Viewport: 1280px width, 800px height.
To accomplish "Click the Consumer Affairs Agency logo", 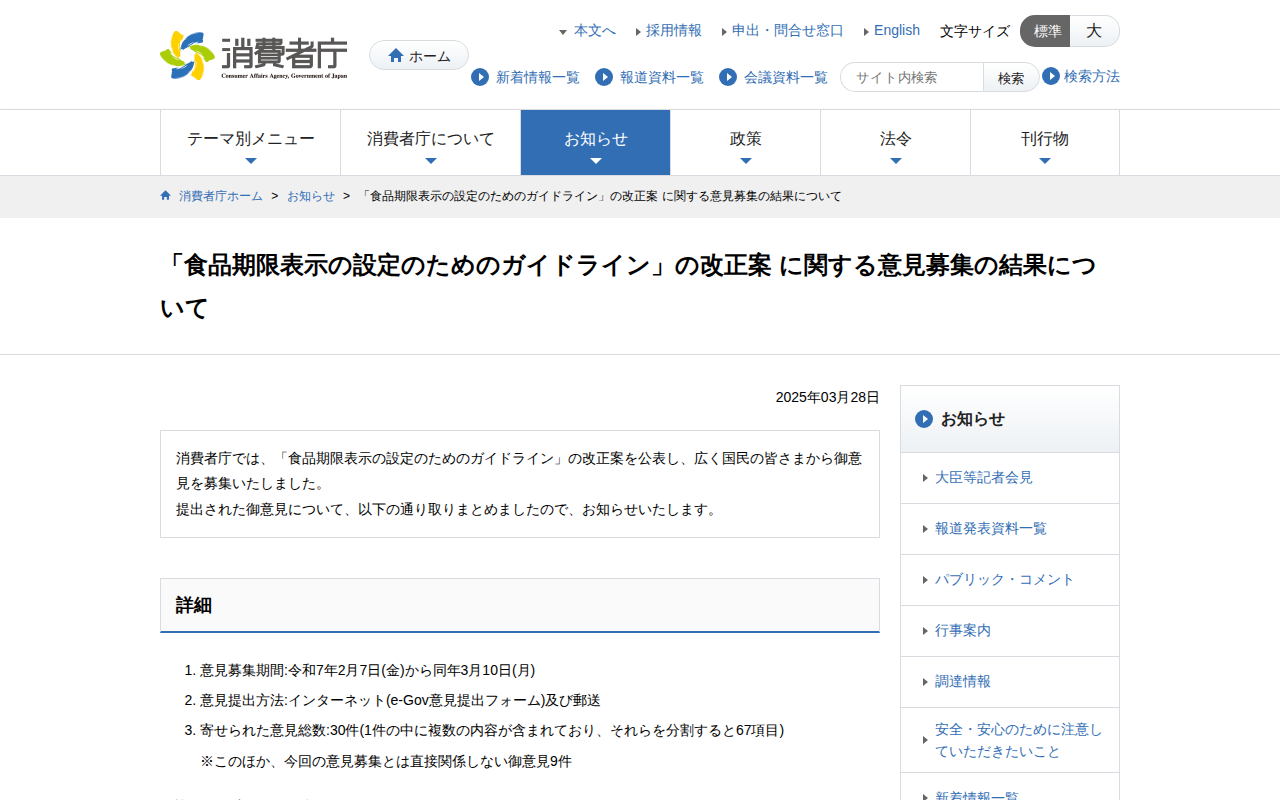I will (x=254, y=55).
